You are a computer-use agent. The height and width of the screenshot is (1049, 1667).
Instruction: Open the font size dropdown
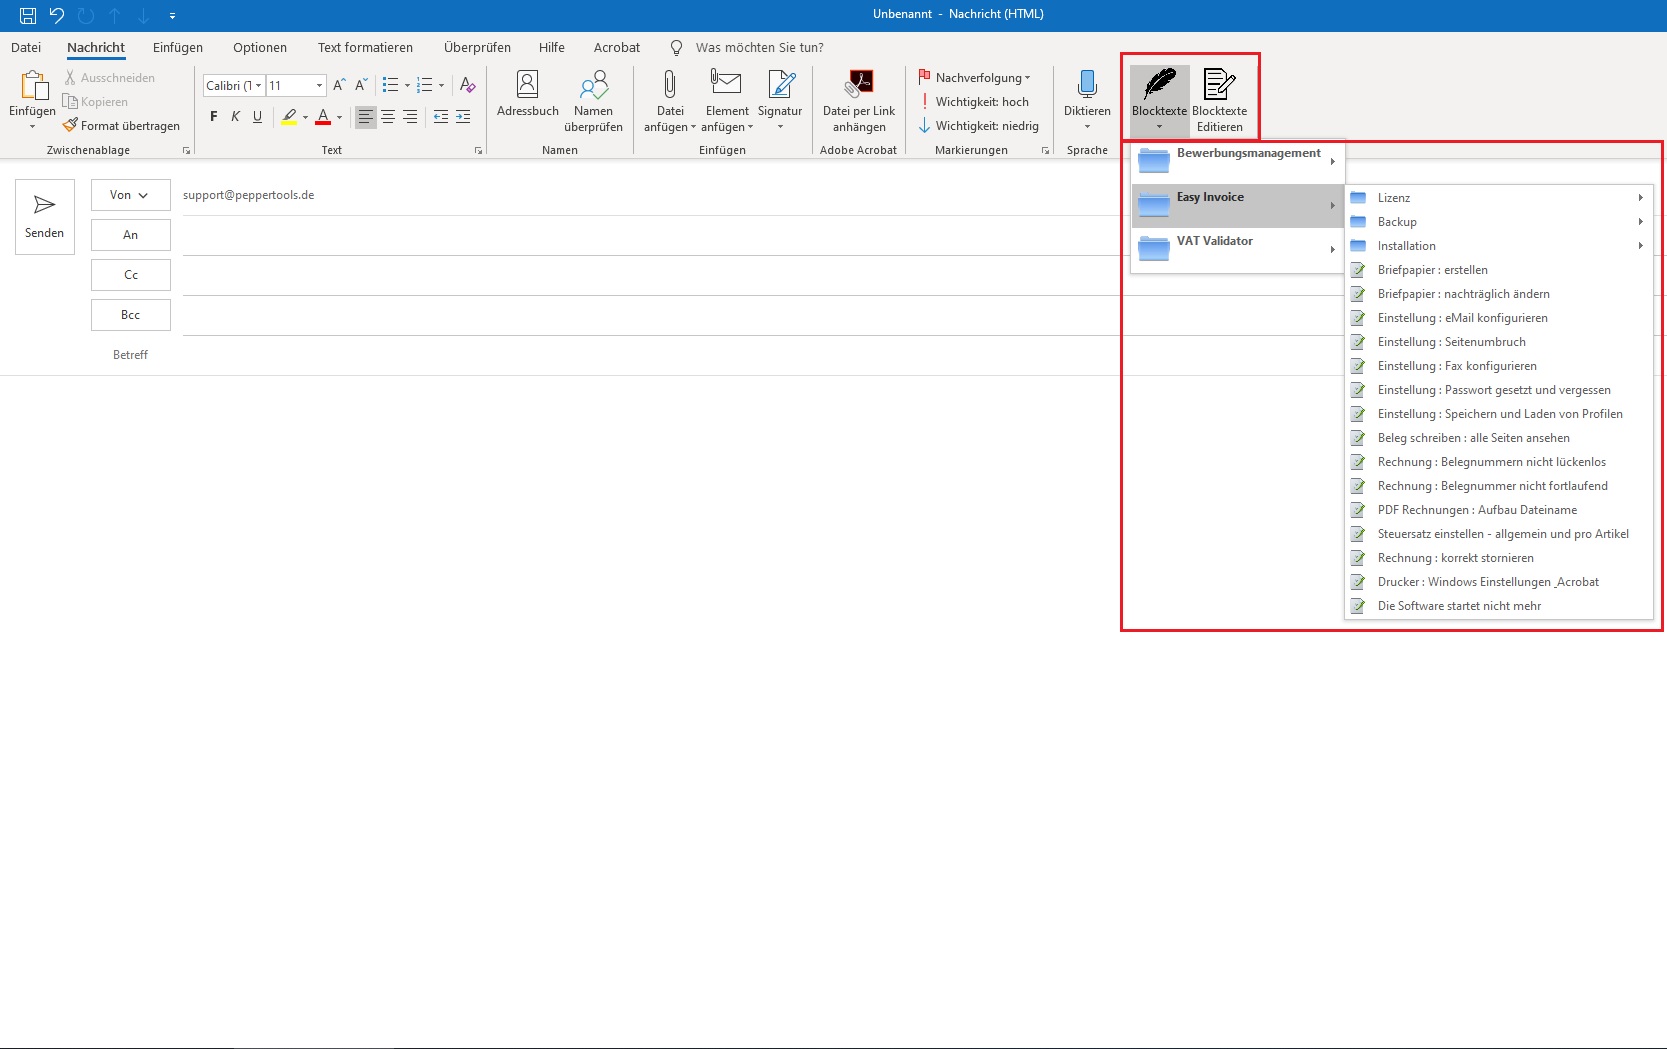coord(319,86)
